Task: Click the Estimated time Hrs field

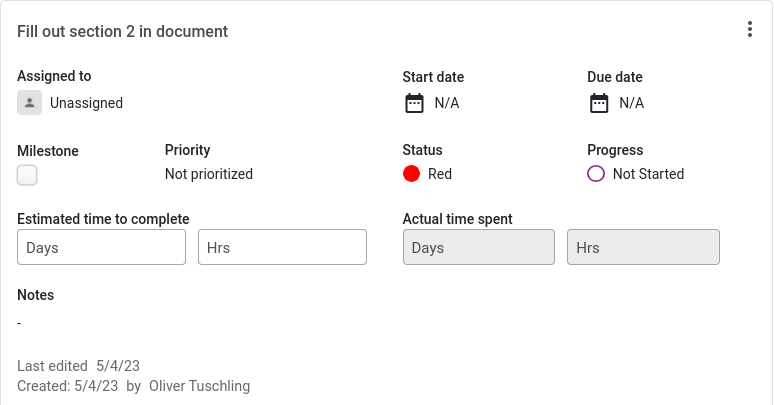Action: pos(282,247)
